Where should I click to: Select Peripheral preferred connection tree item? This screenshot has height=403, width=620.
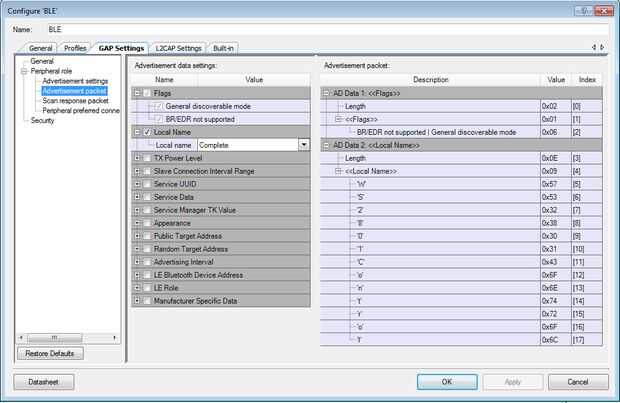[x=81, y=111]
